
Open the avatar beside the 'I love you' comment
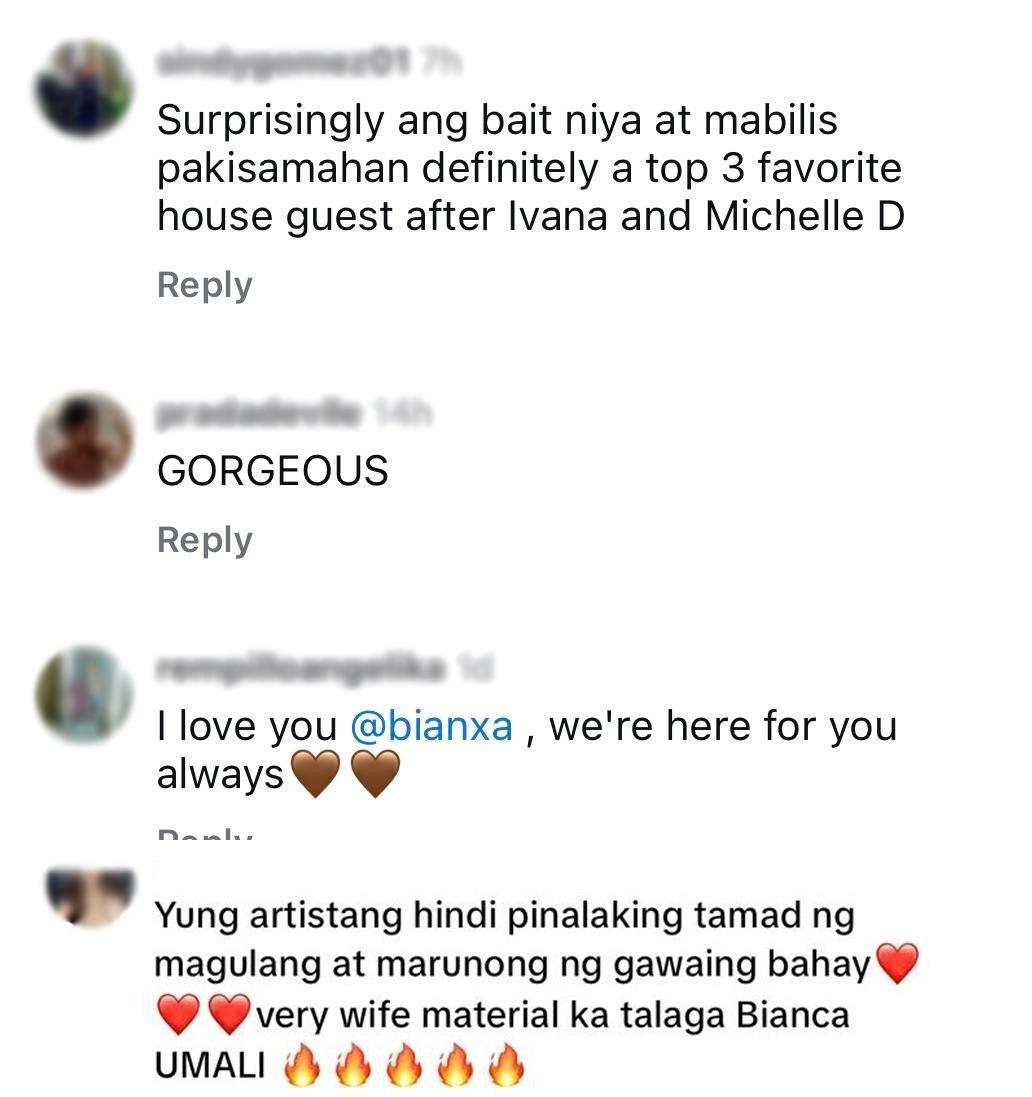click(x=84, y=694)
